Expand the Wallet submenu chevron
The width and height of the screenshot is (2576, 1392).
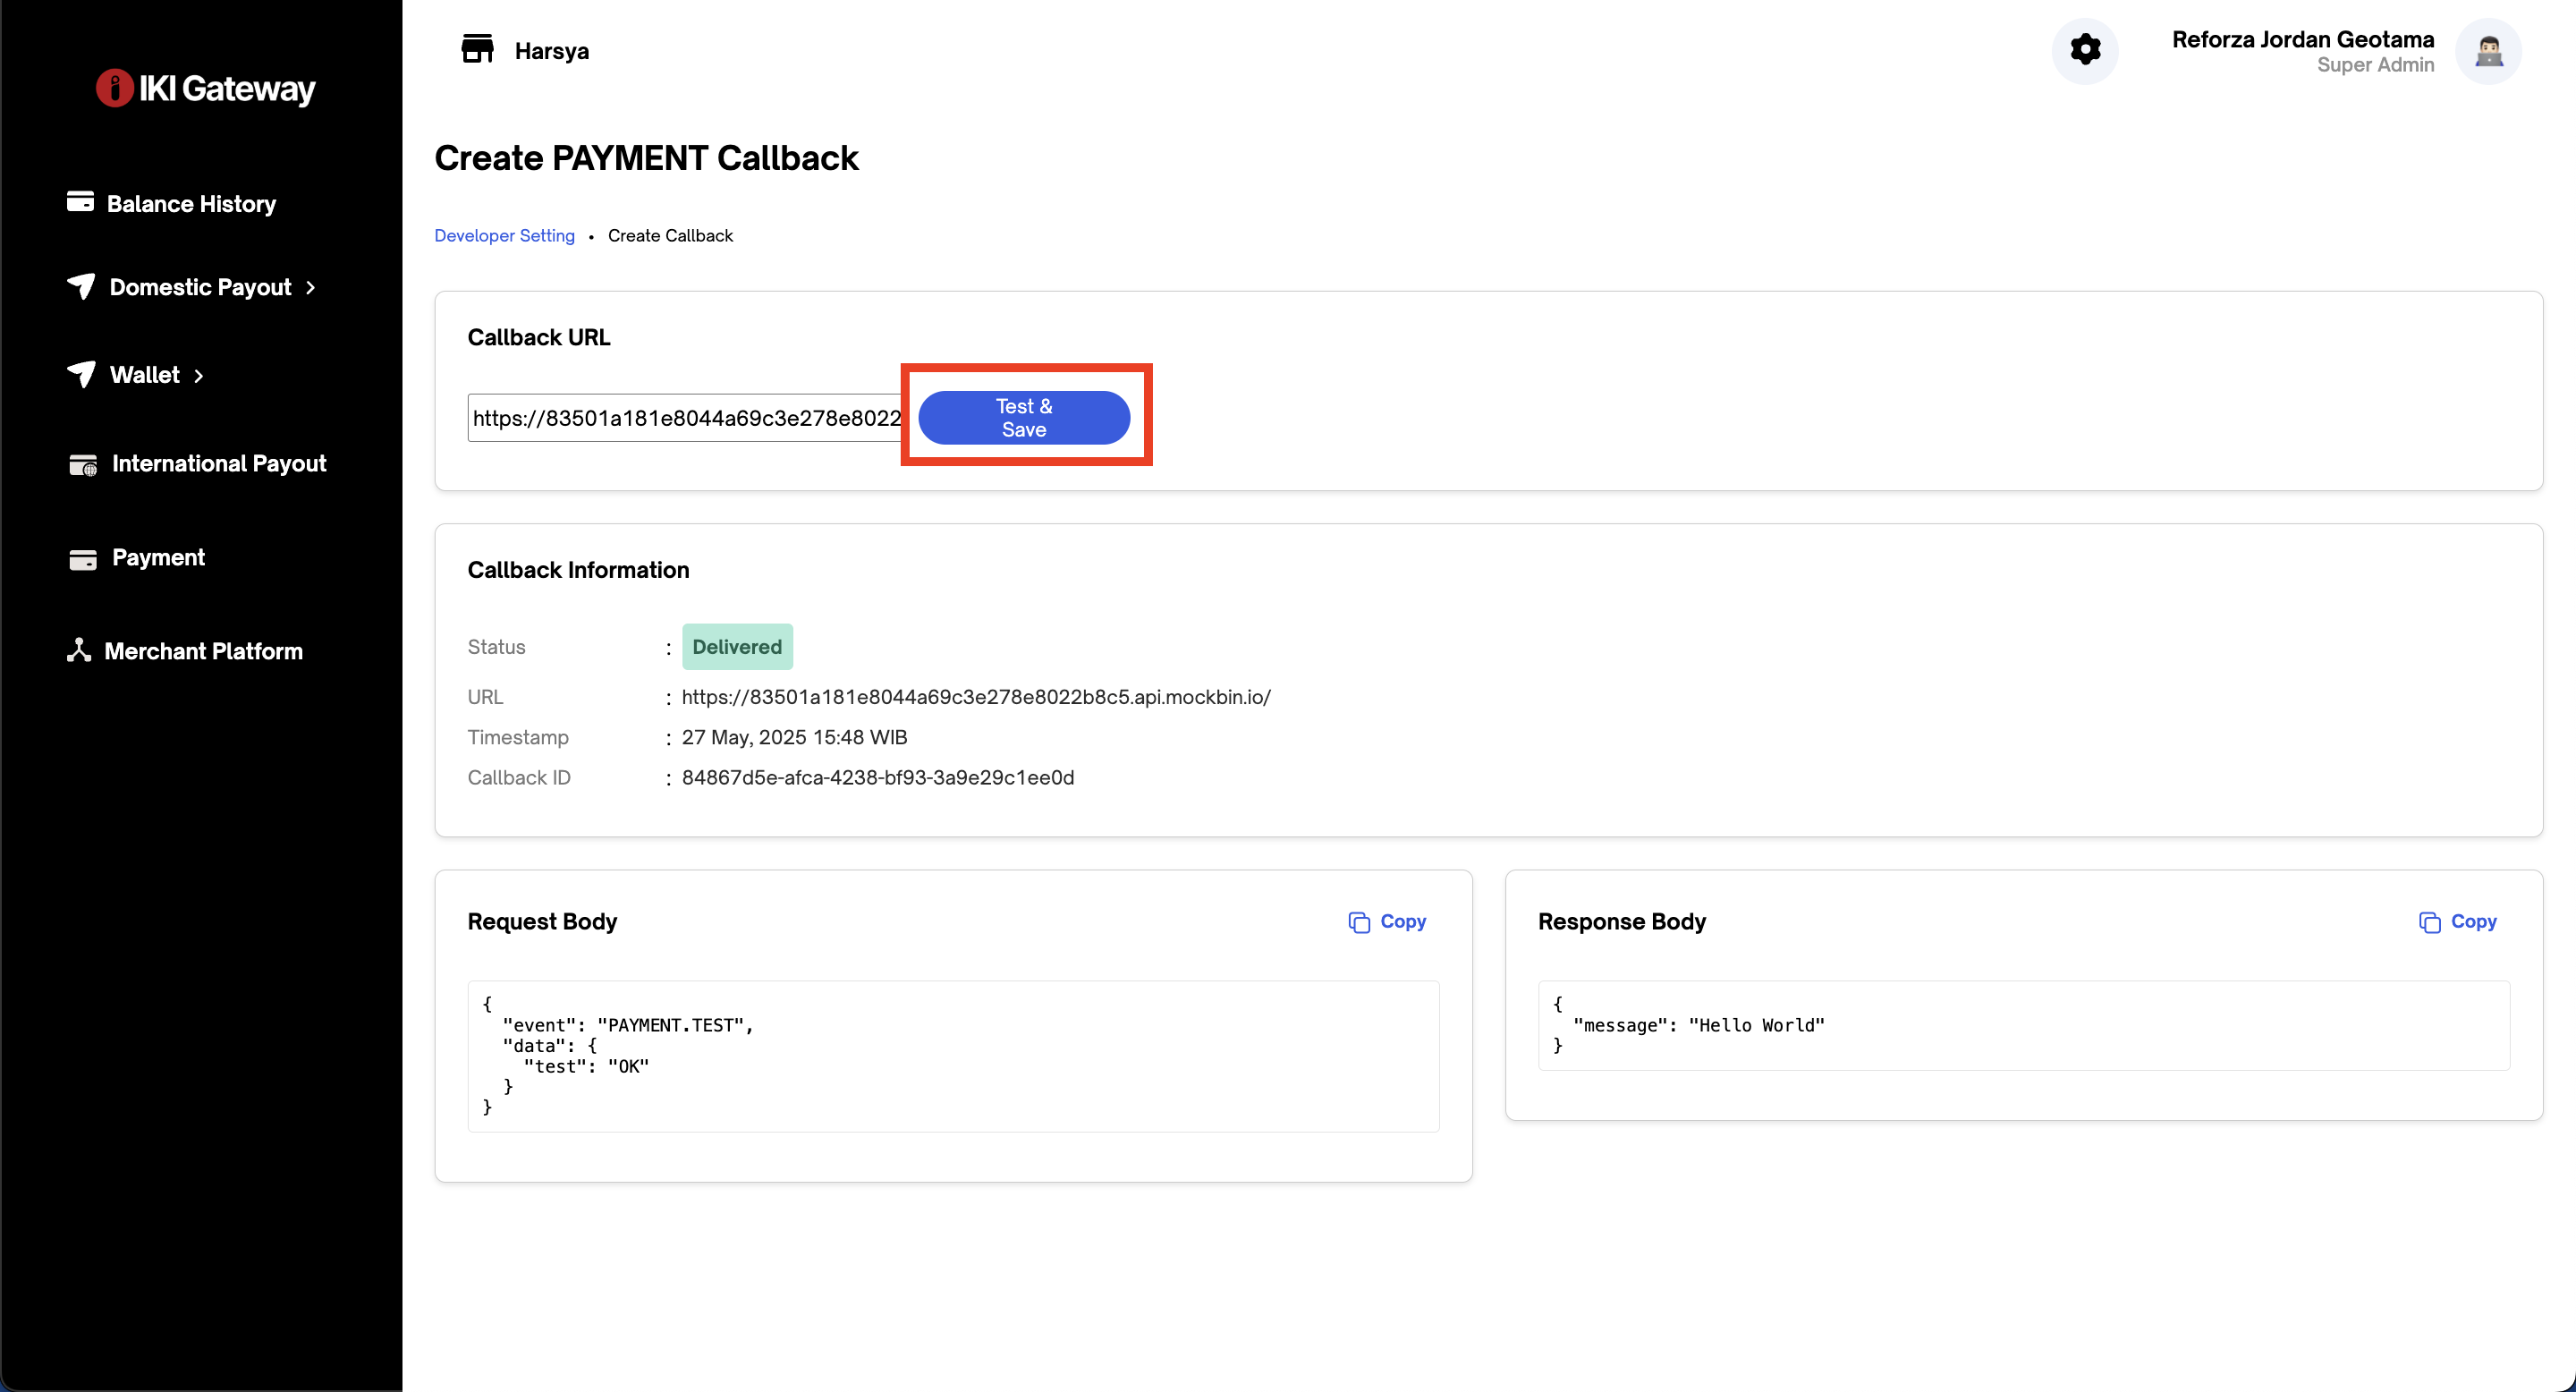199,376
